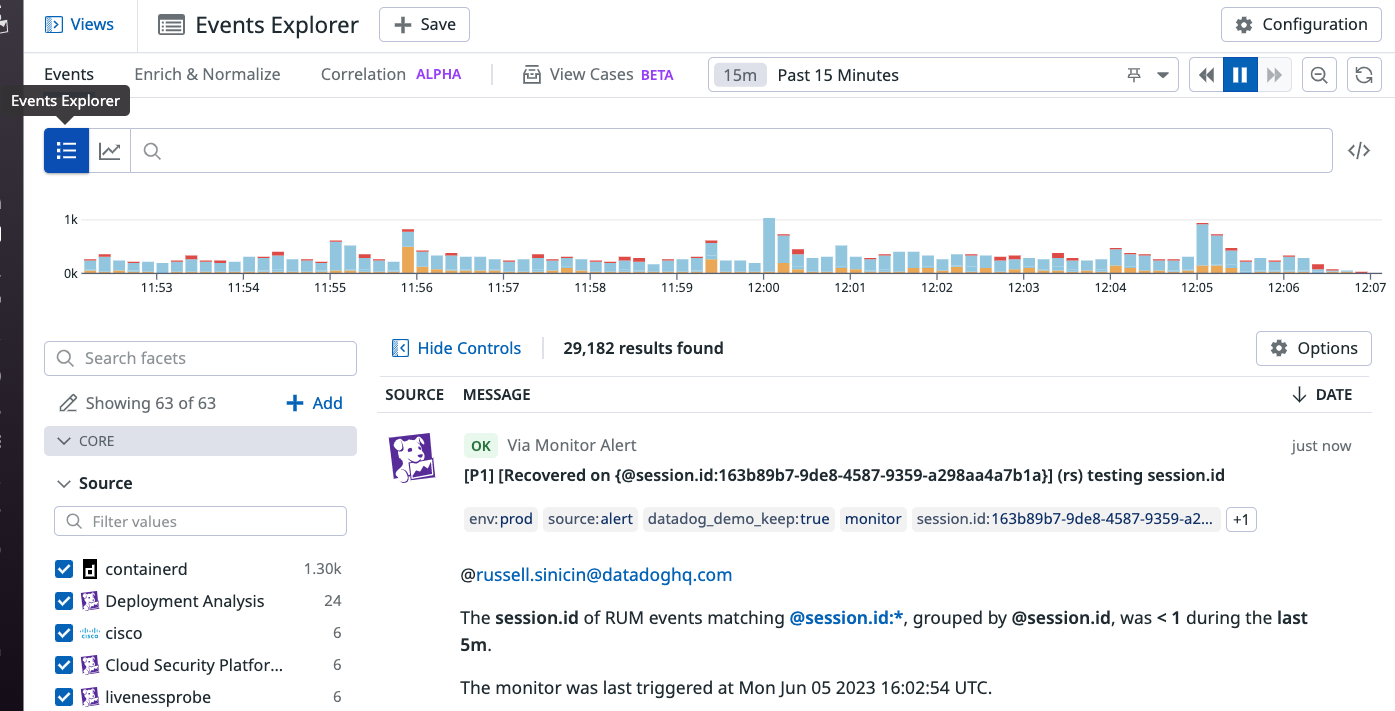Uncheck the Deployment Analysis source
The image size is (1395, 711).
(x=64, y=601)
